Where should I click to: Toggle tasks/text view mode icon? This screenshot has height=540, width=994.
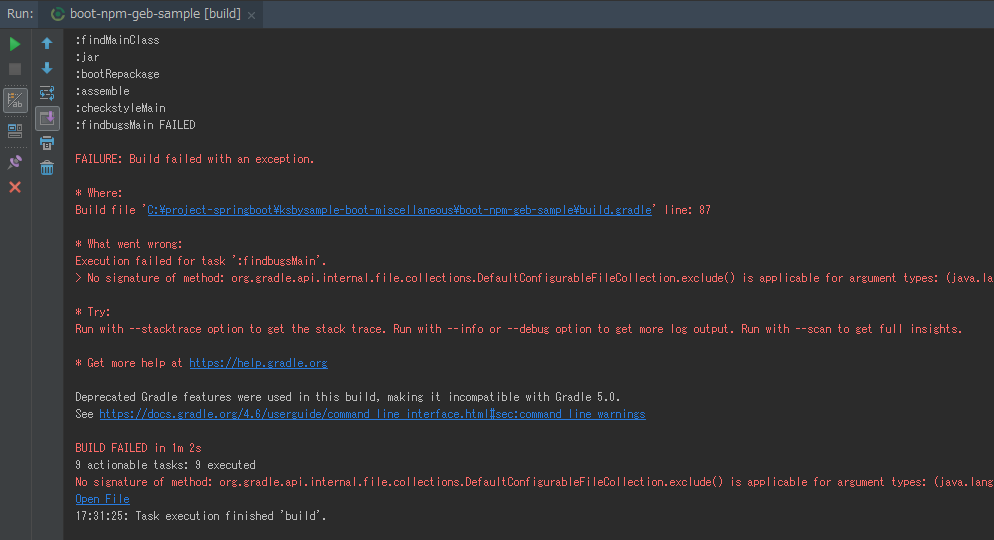(15, 100)
